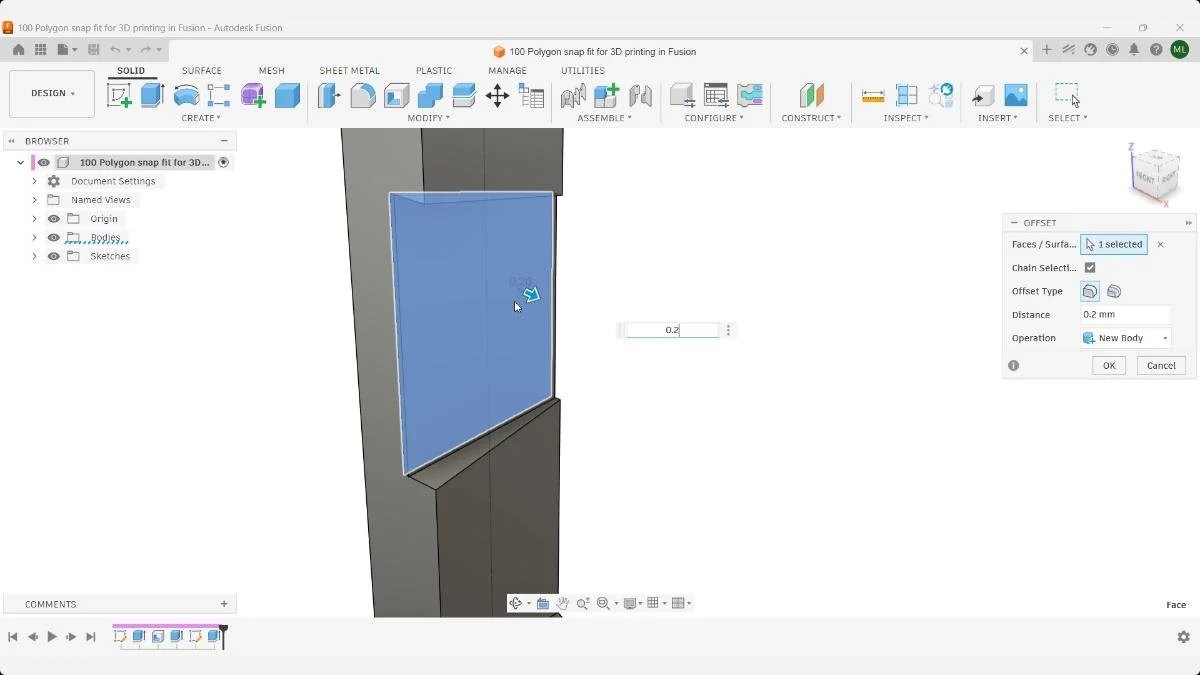Select the Measure ruler icon
This screenshot has height=675, width=1200.
(x=873, y=95)
